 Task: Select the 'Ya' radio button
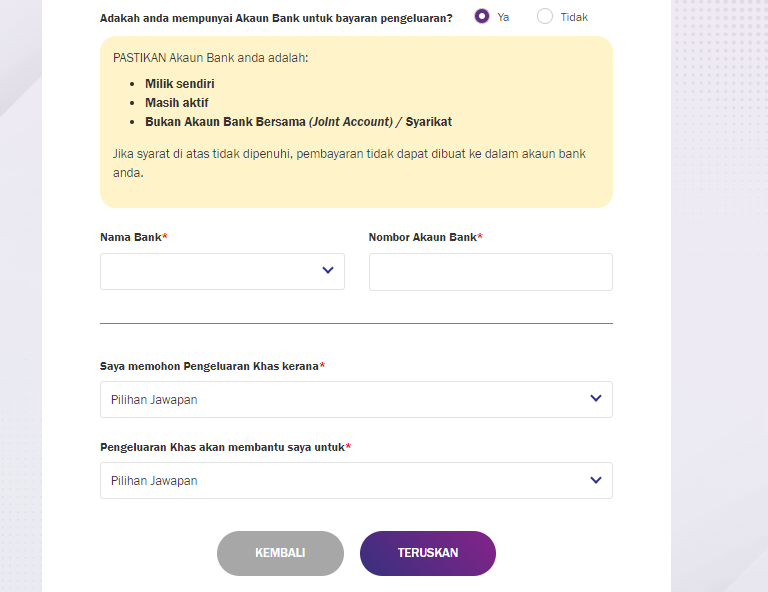tap(482, 16)
